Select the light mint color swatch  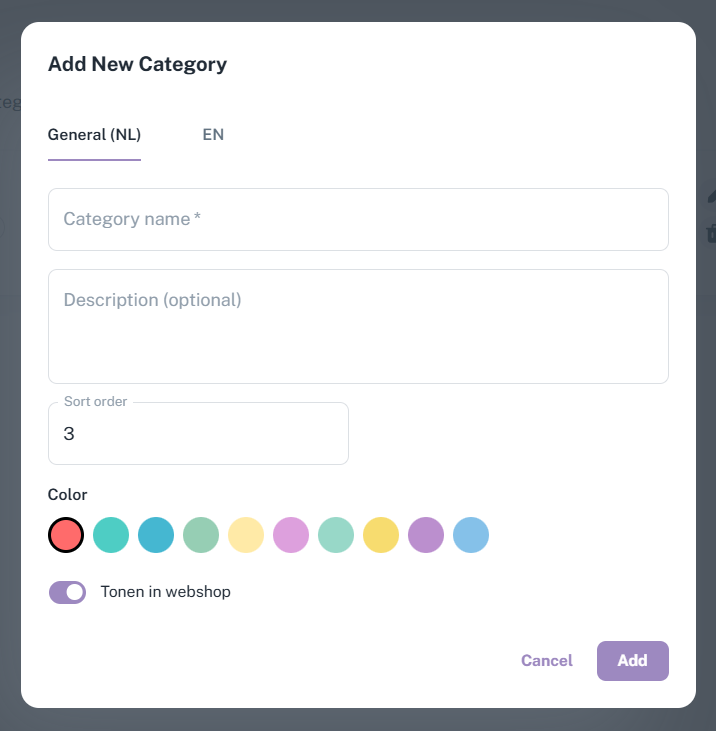pos(336,535)
